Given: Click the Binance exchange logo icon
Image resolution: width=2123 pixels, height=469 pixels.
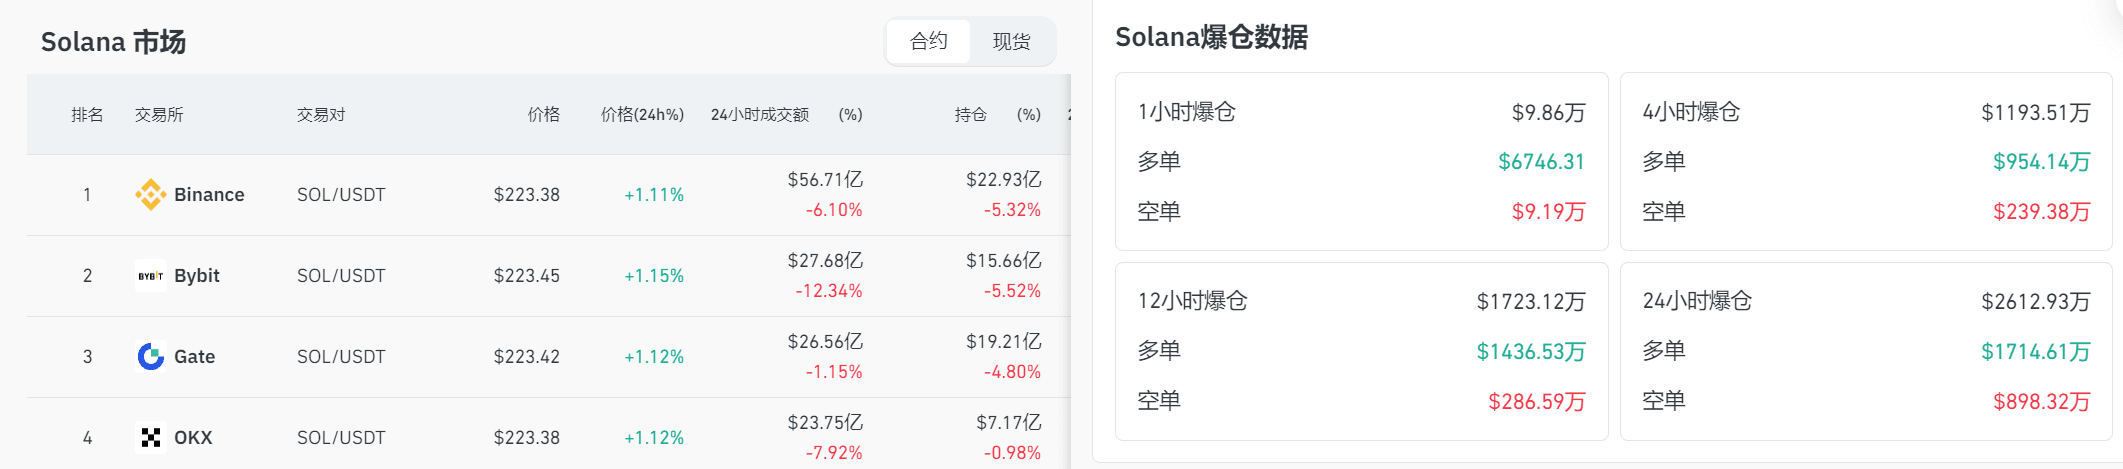Looking at the screenshot, I should (150, 194).
